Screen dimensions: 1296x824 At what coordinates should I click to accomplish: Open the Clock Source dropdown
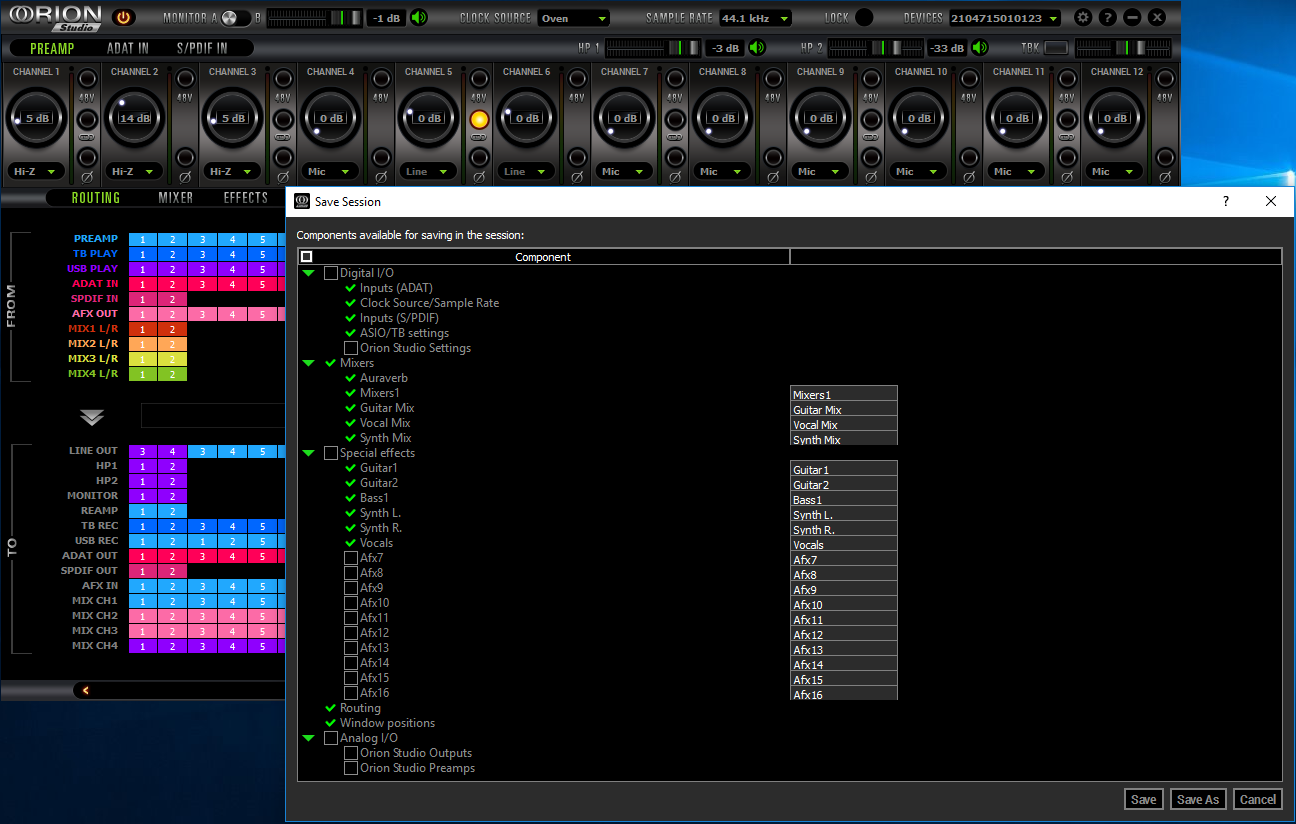[573, 18]
